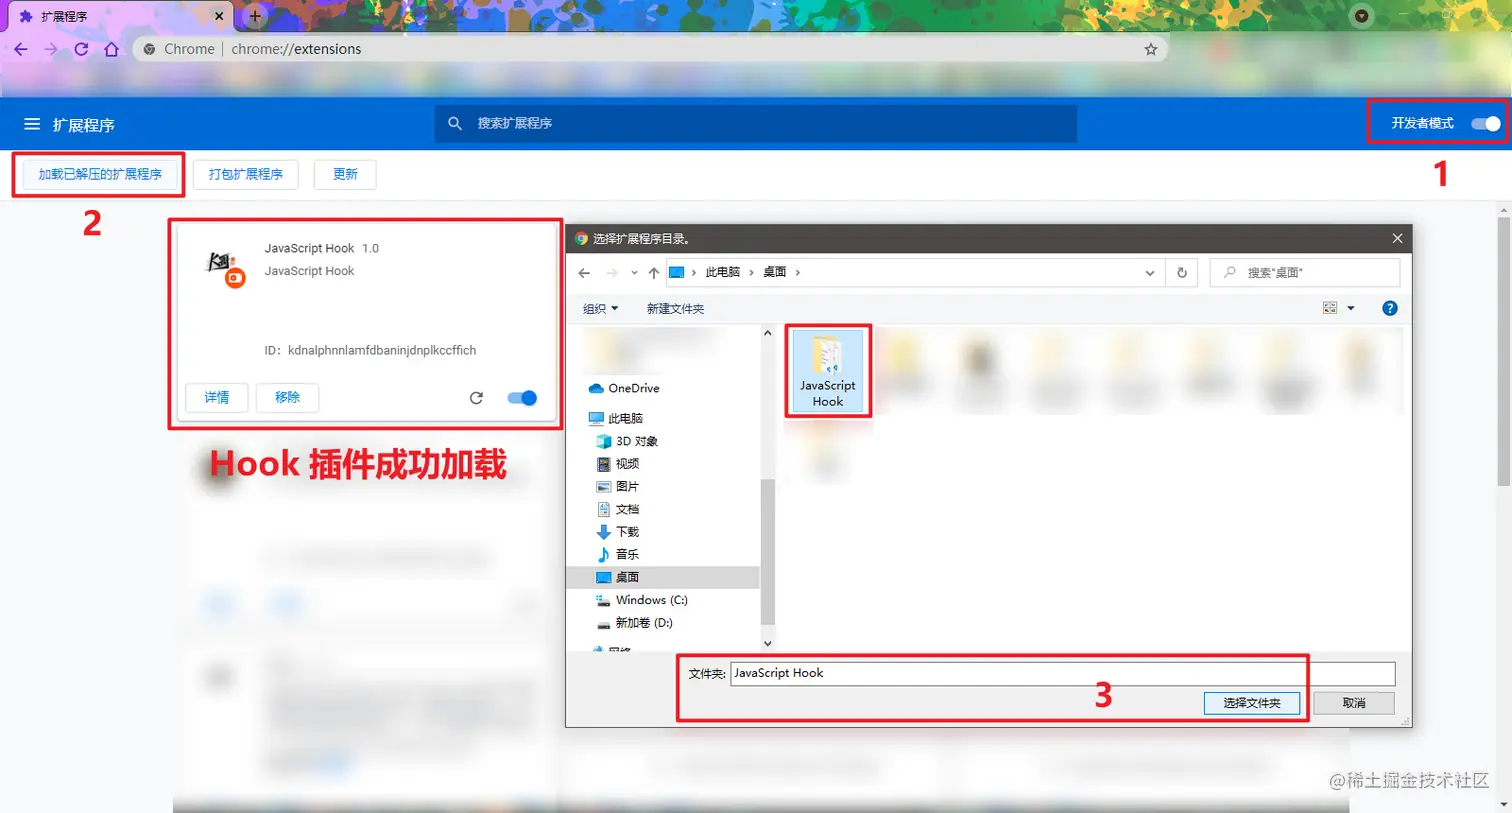Click 选择文件夹 to confirm
The width and height of the screenshot is (1512, 813).
pyautogui.click(x=1252, y=703)
